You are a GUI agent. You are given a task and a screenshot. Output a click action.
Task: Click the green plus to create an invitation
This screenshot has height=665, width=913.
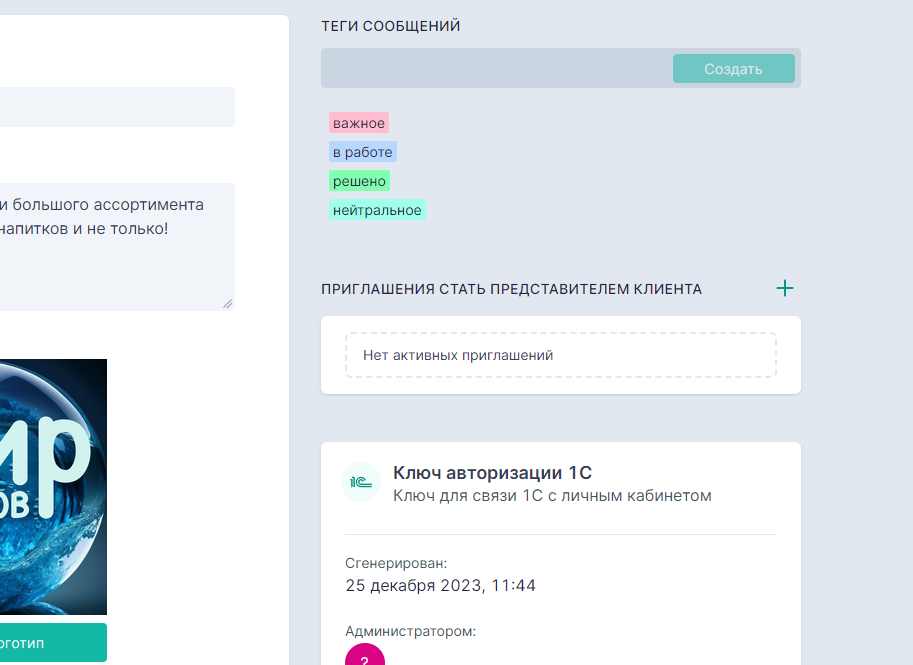point(786,288)
